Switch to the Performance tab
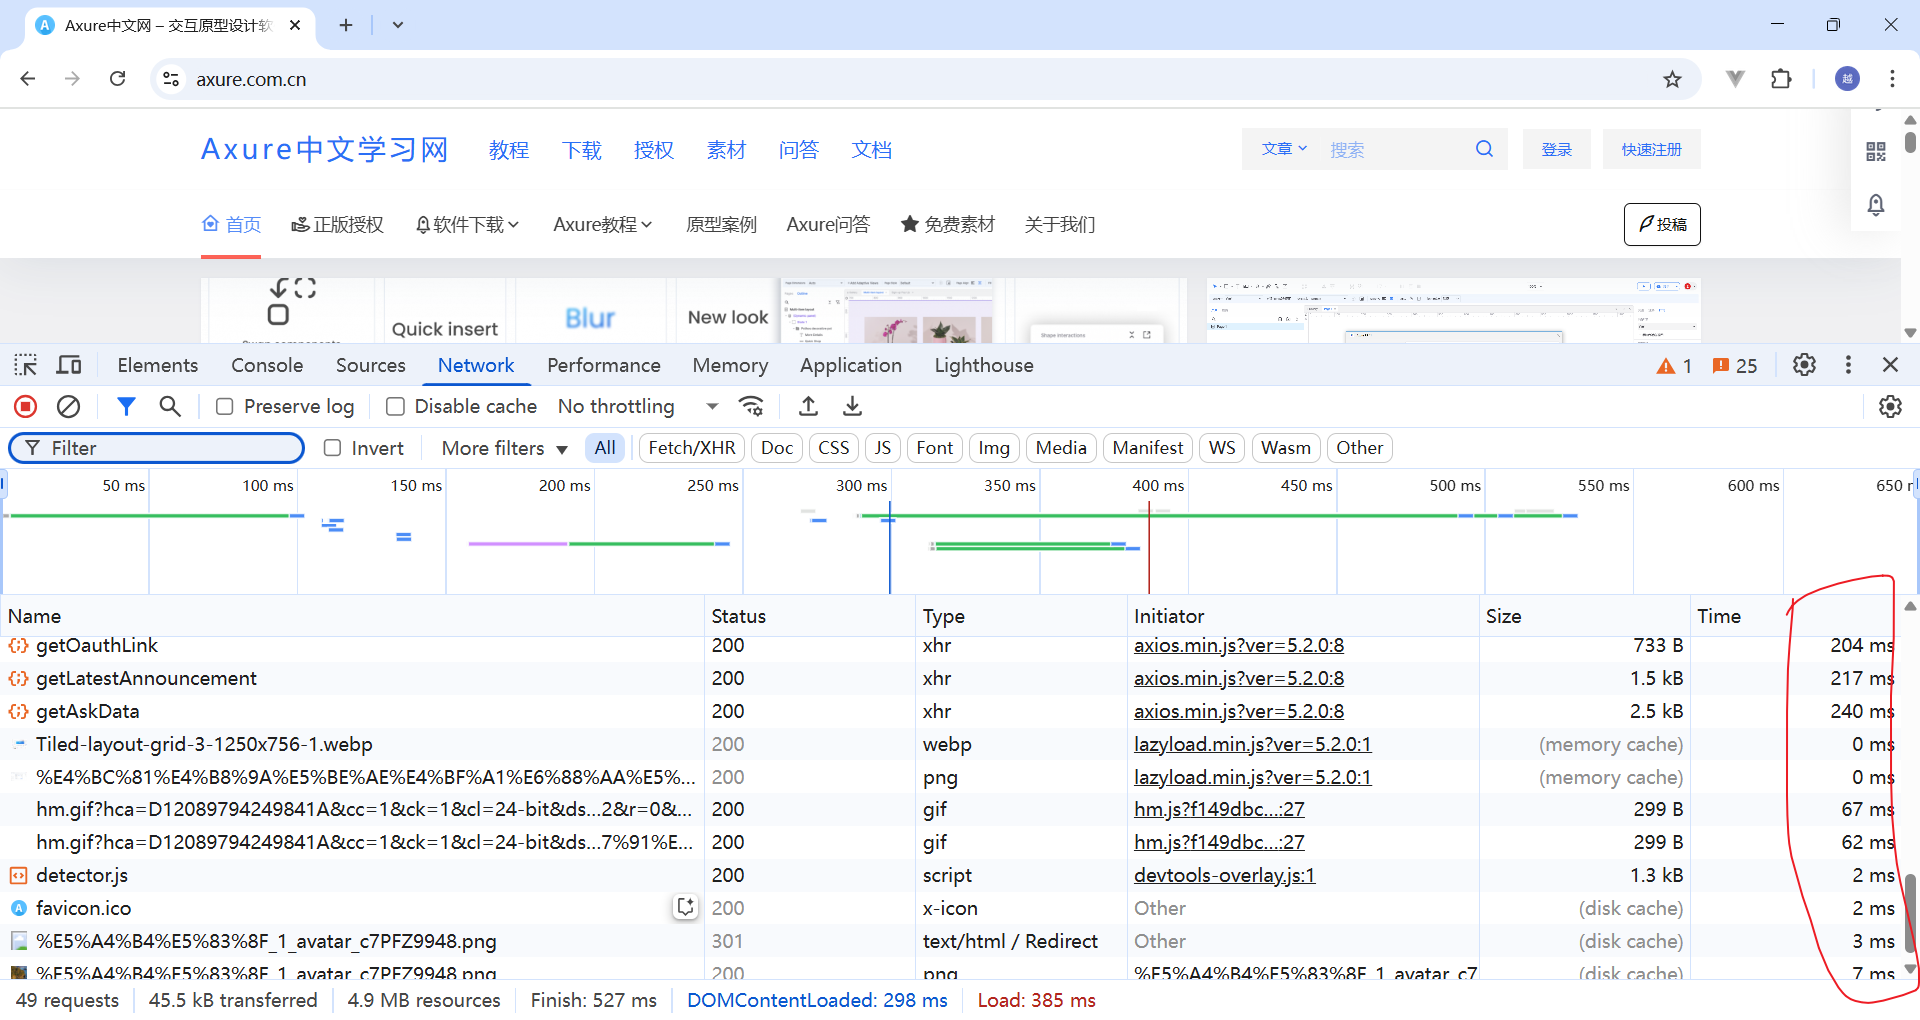This screenshot has height=1020, width=1920. pos(604,365)
